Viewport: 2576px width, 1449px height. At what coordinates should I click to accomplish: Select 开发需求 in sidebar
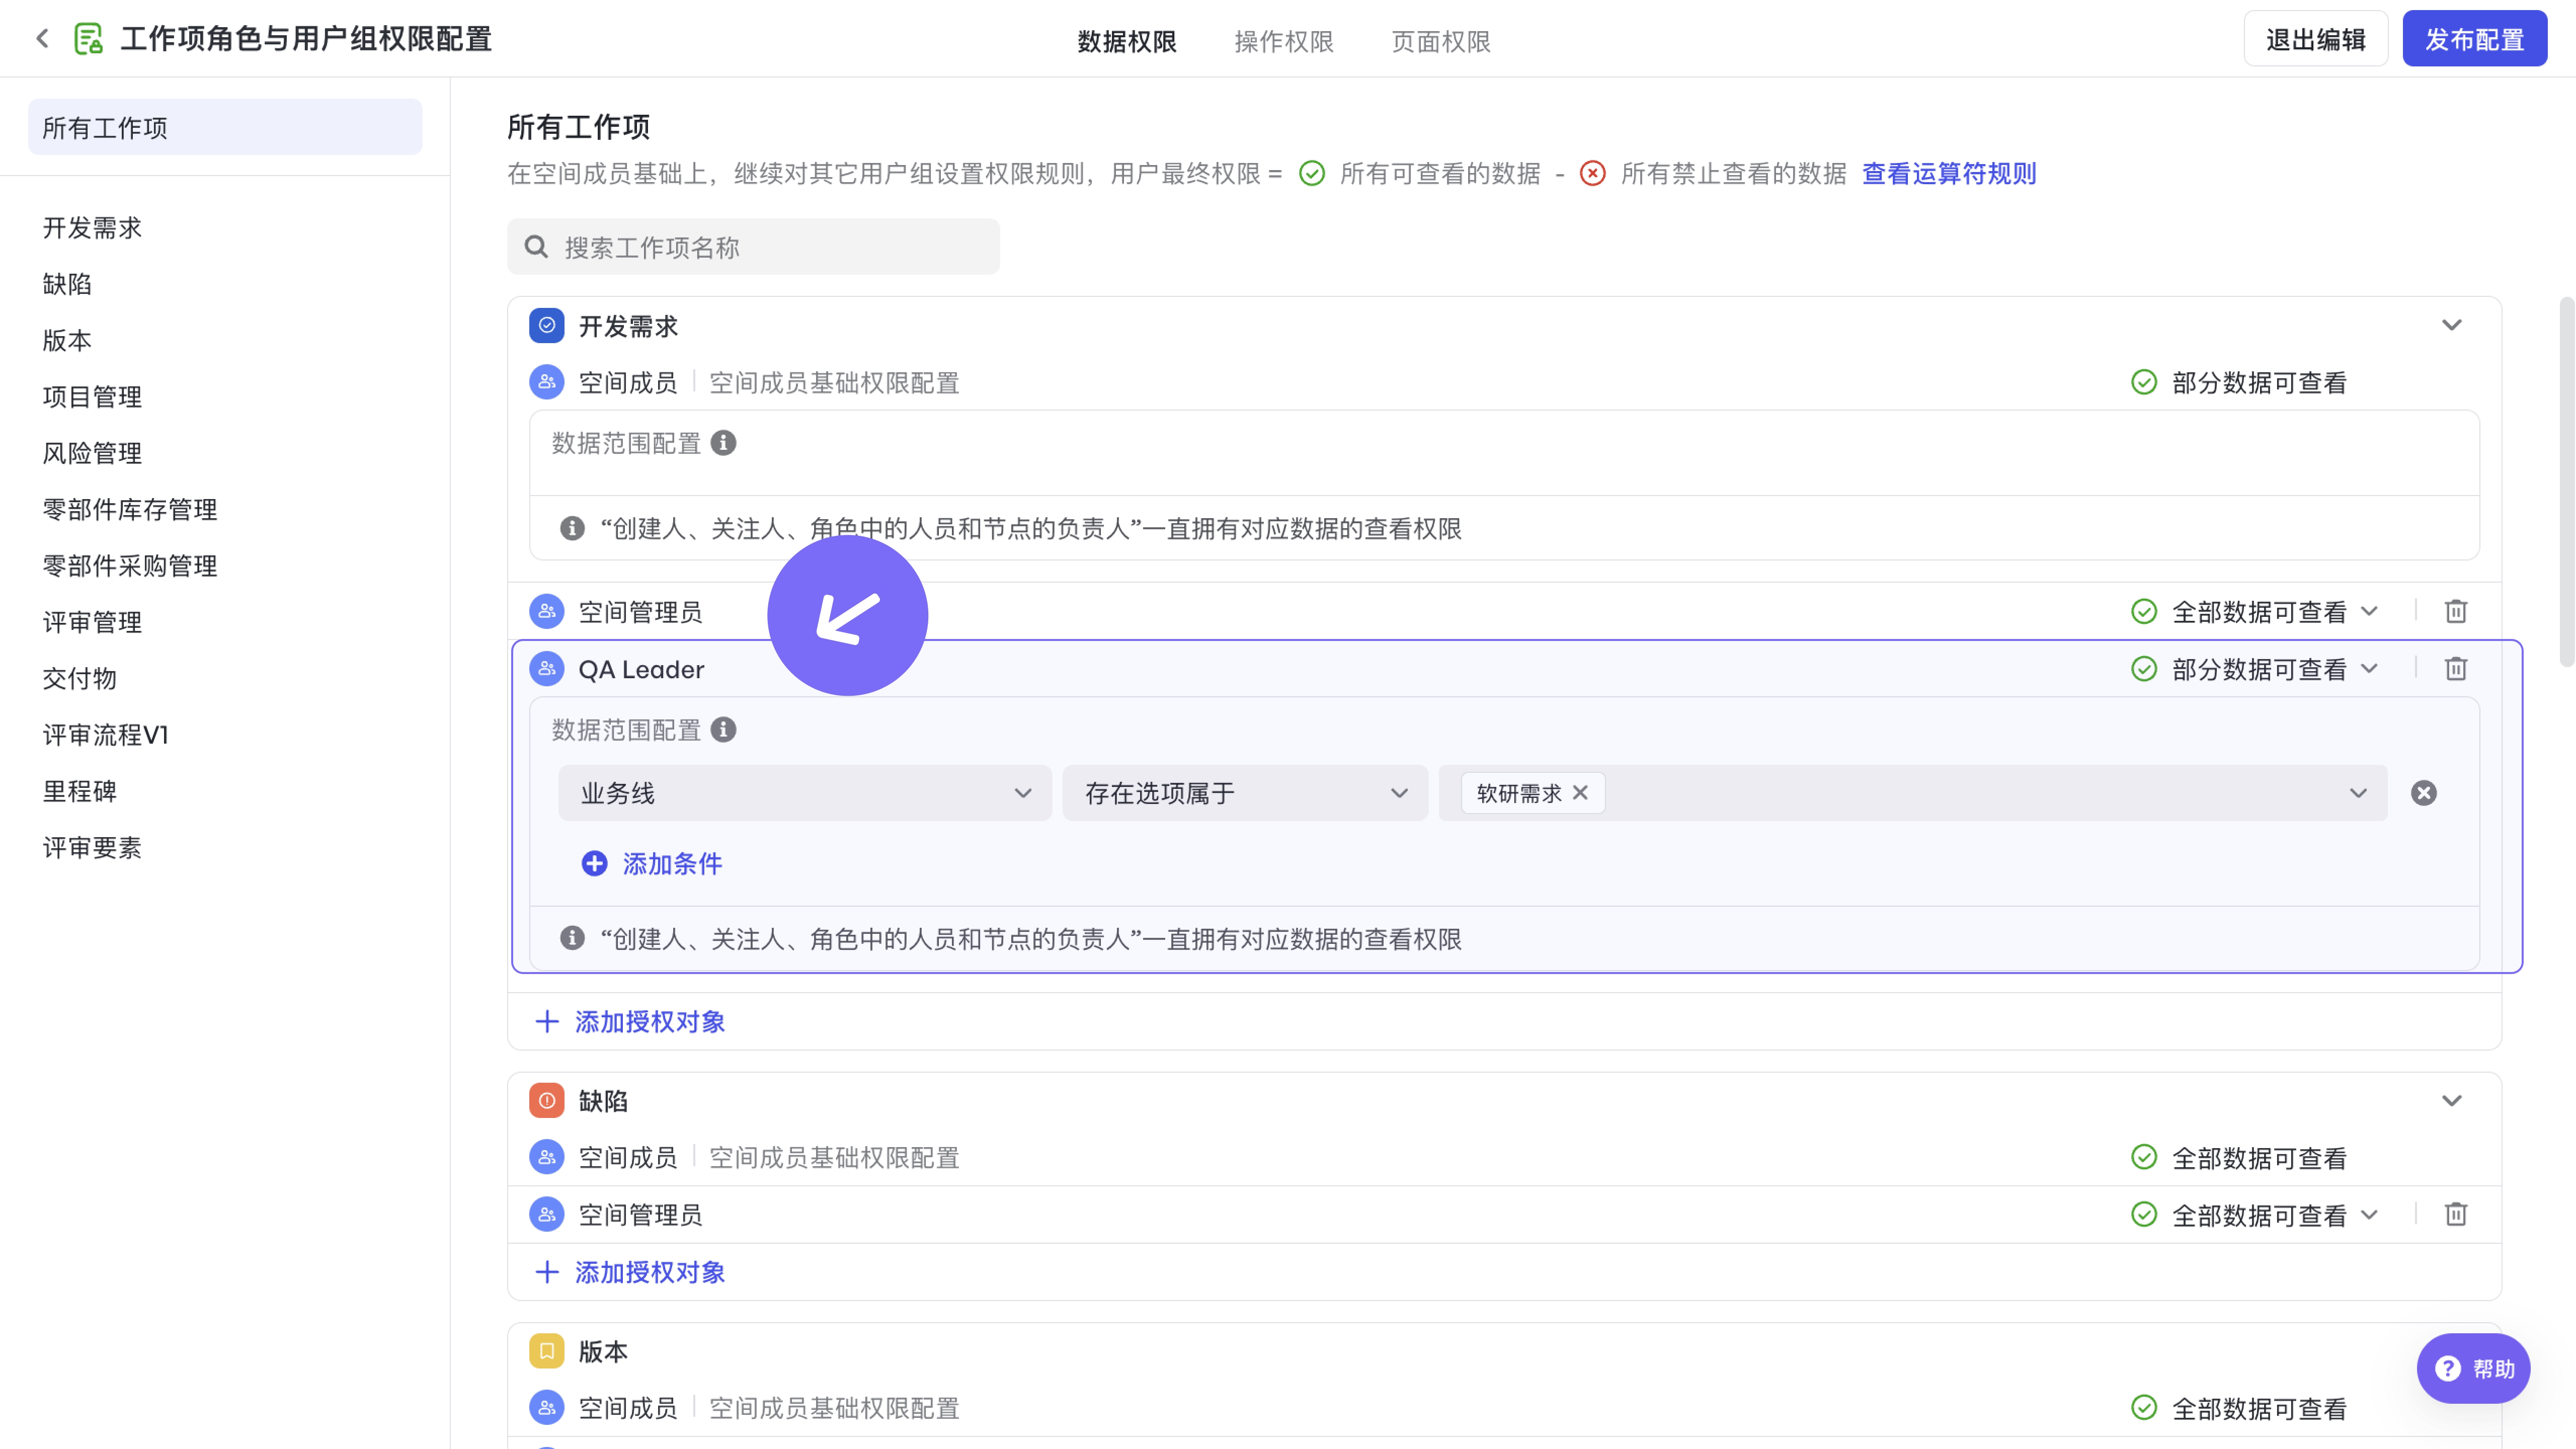pyautogui.click(x=92, y=227)
